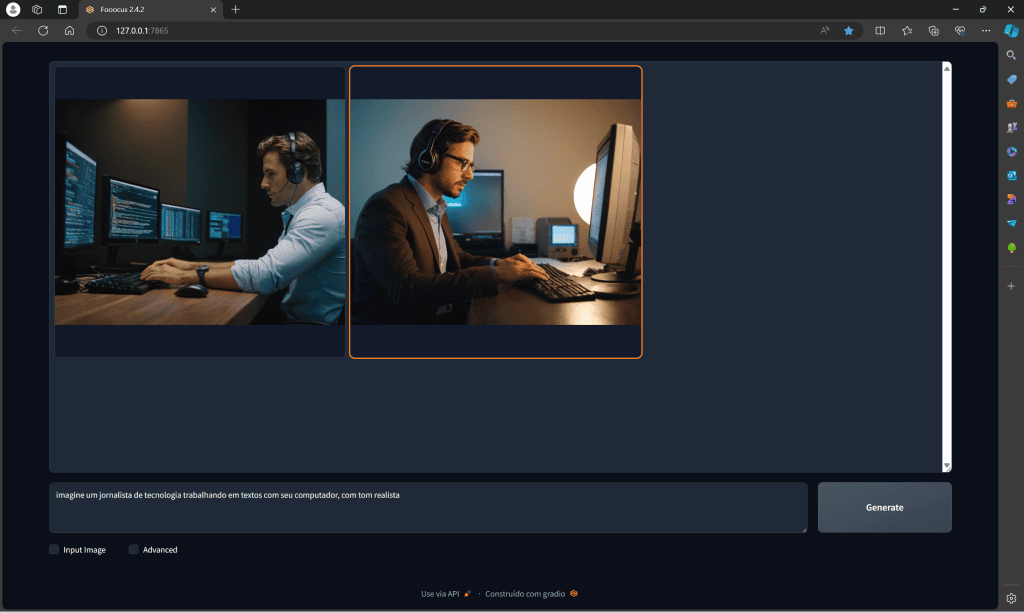The image size is (1024, 613).
Task: Open Search in the Edge sidebar
Action: tap(1011, 55)
